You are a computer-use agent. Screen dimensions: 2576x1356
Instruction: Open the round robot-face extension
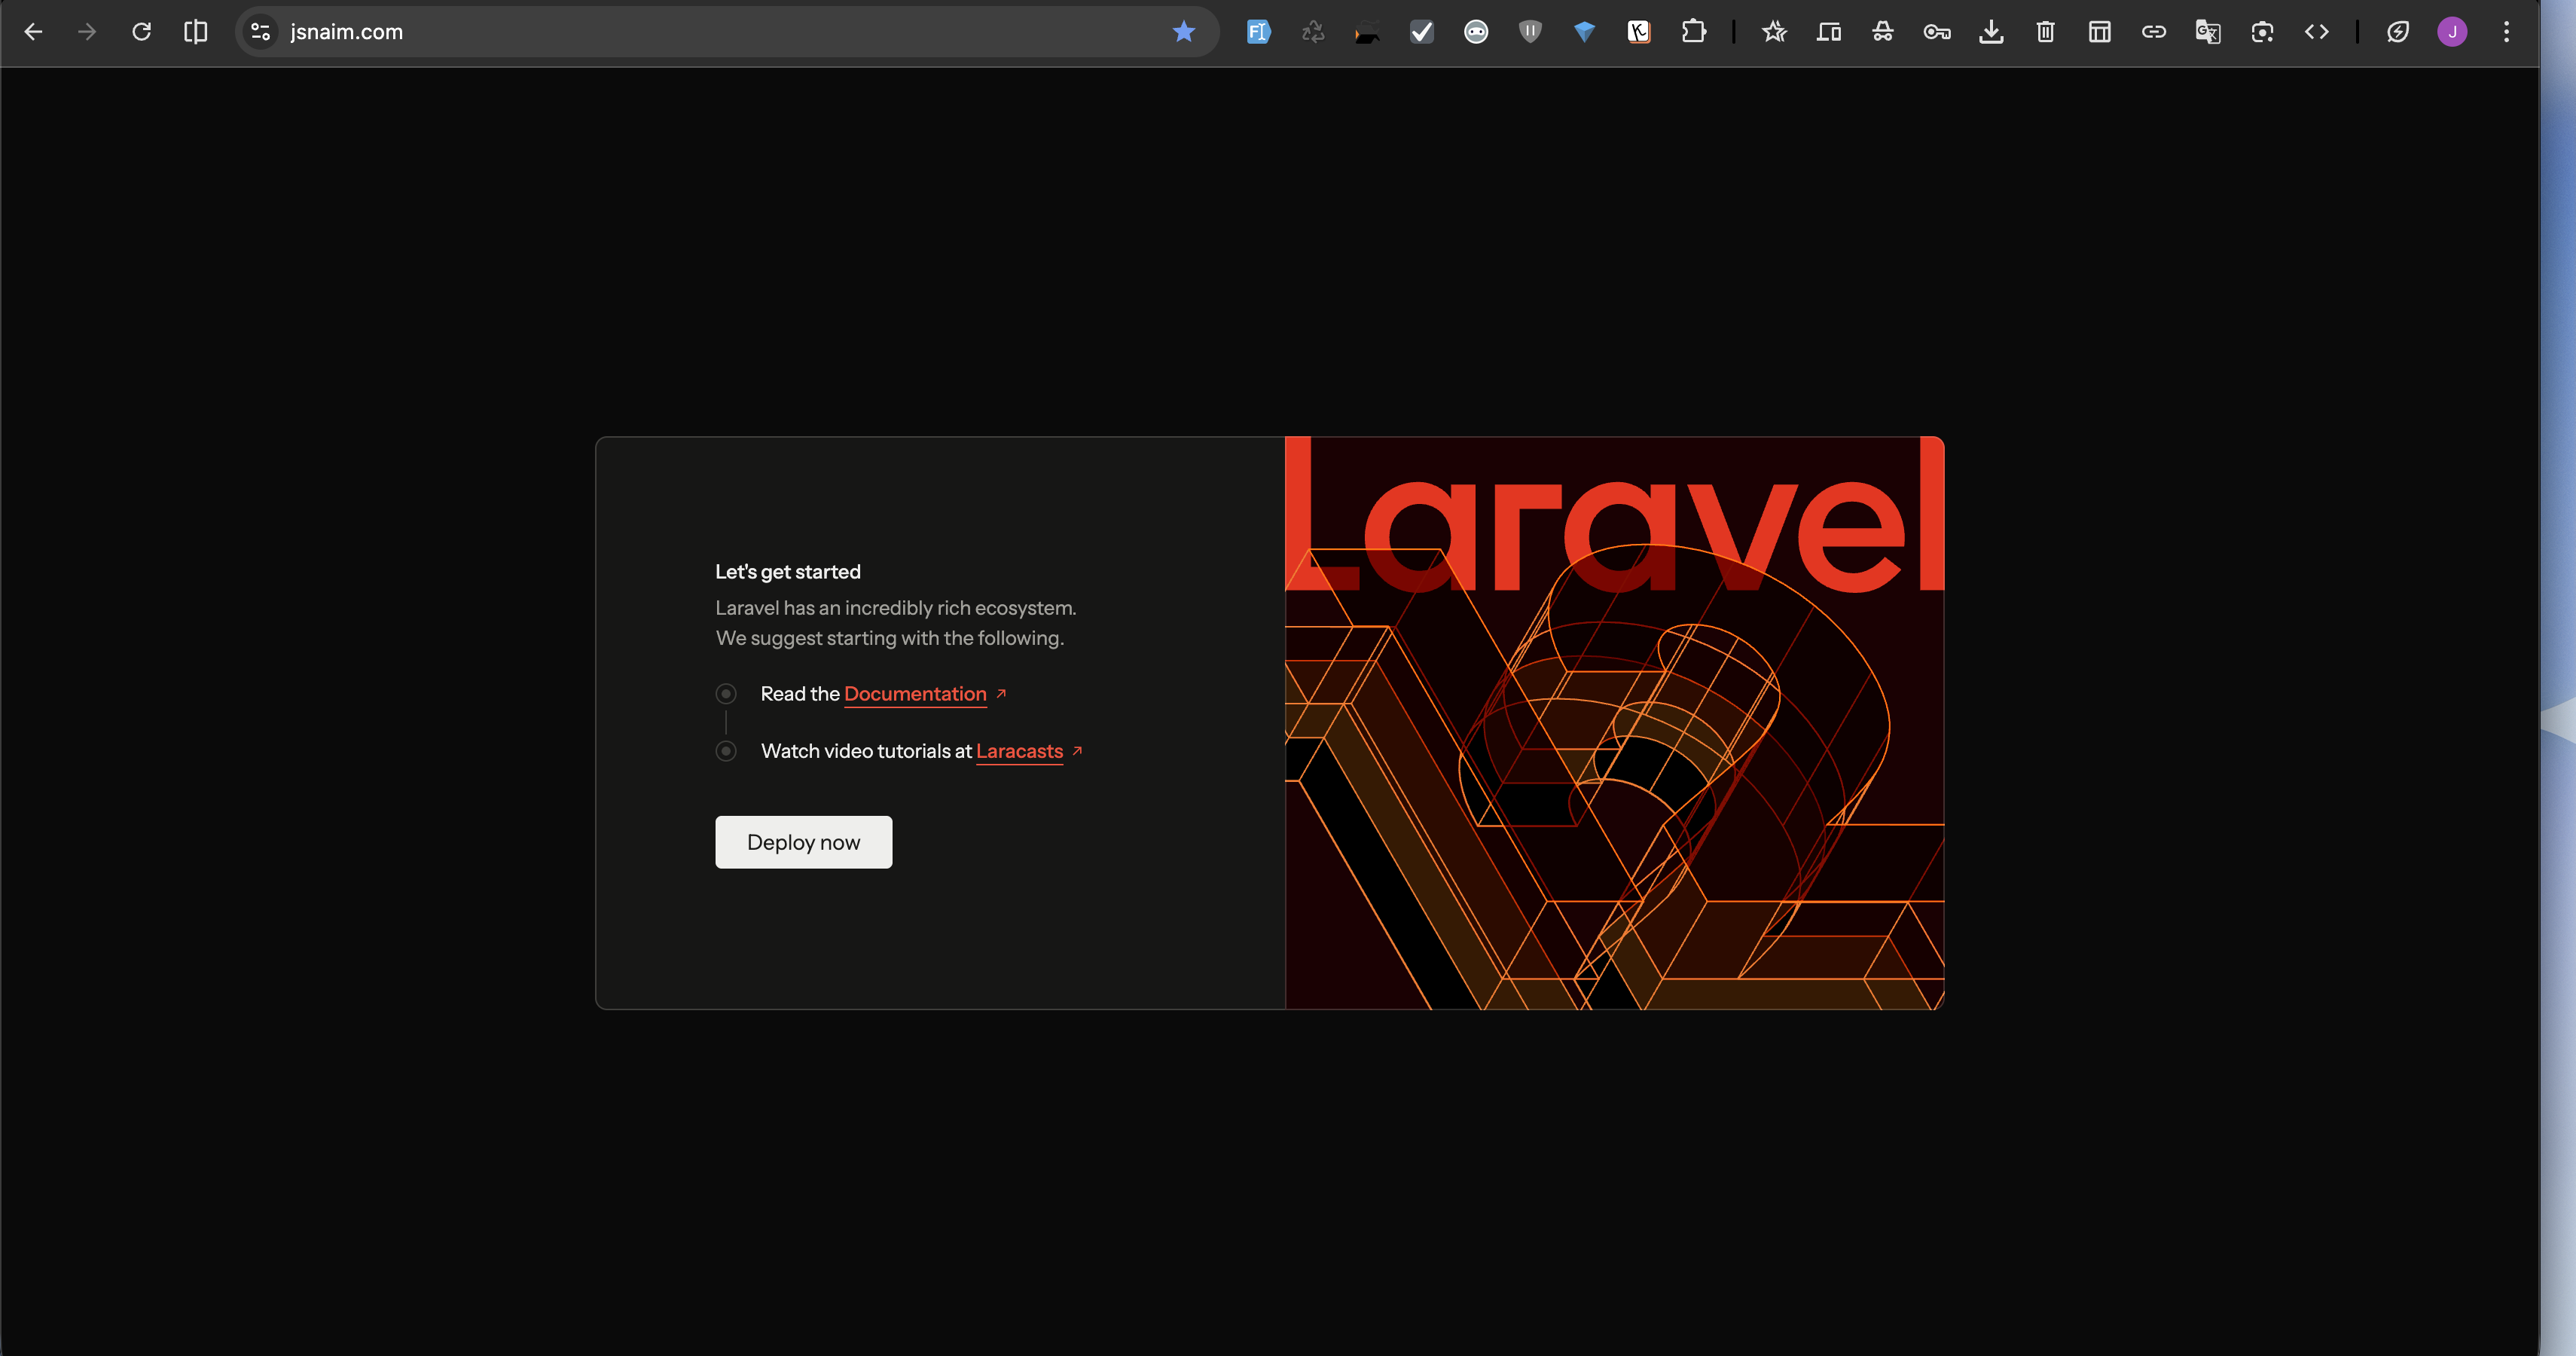(1476, 32)
